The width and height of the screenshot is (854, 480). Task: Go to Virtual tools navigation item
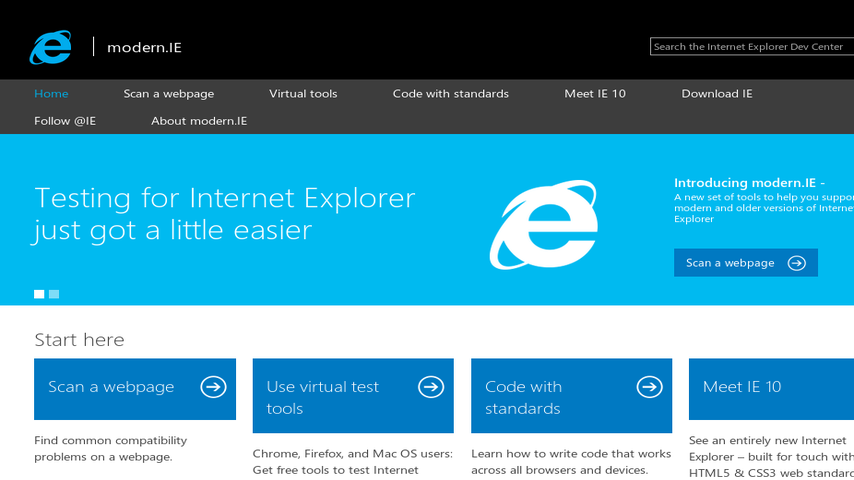(303, 94)
